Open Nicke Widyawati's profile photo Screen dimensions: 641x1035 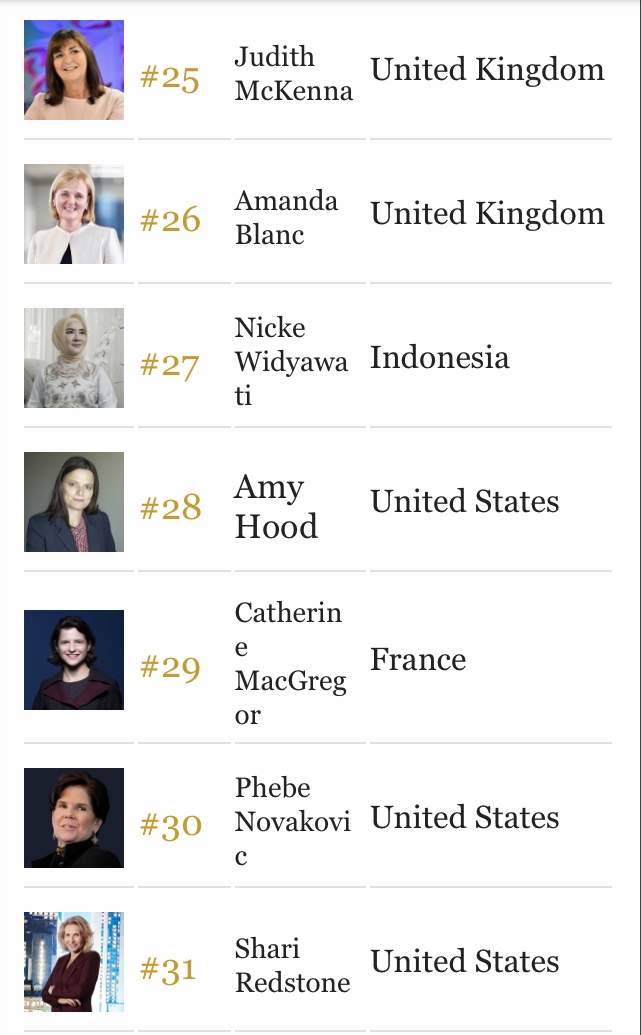(x=74, y=358)
